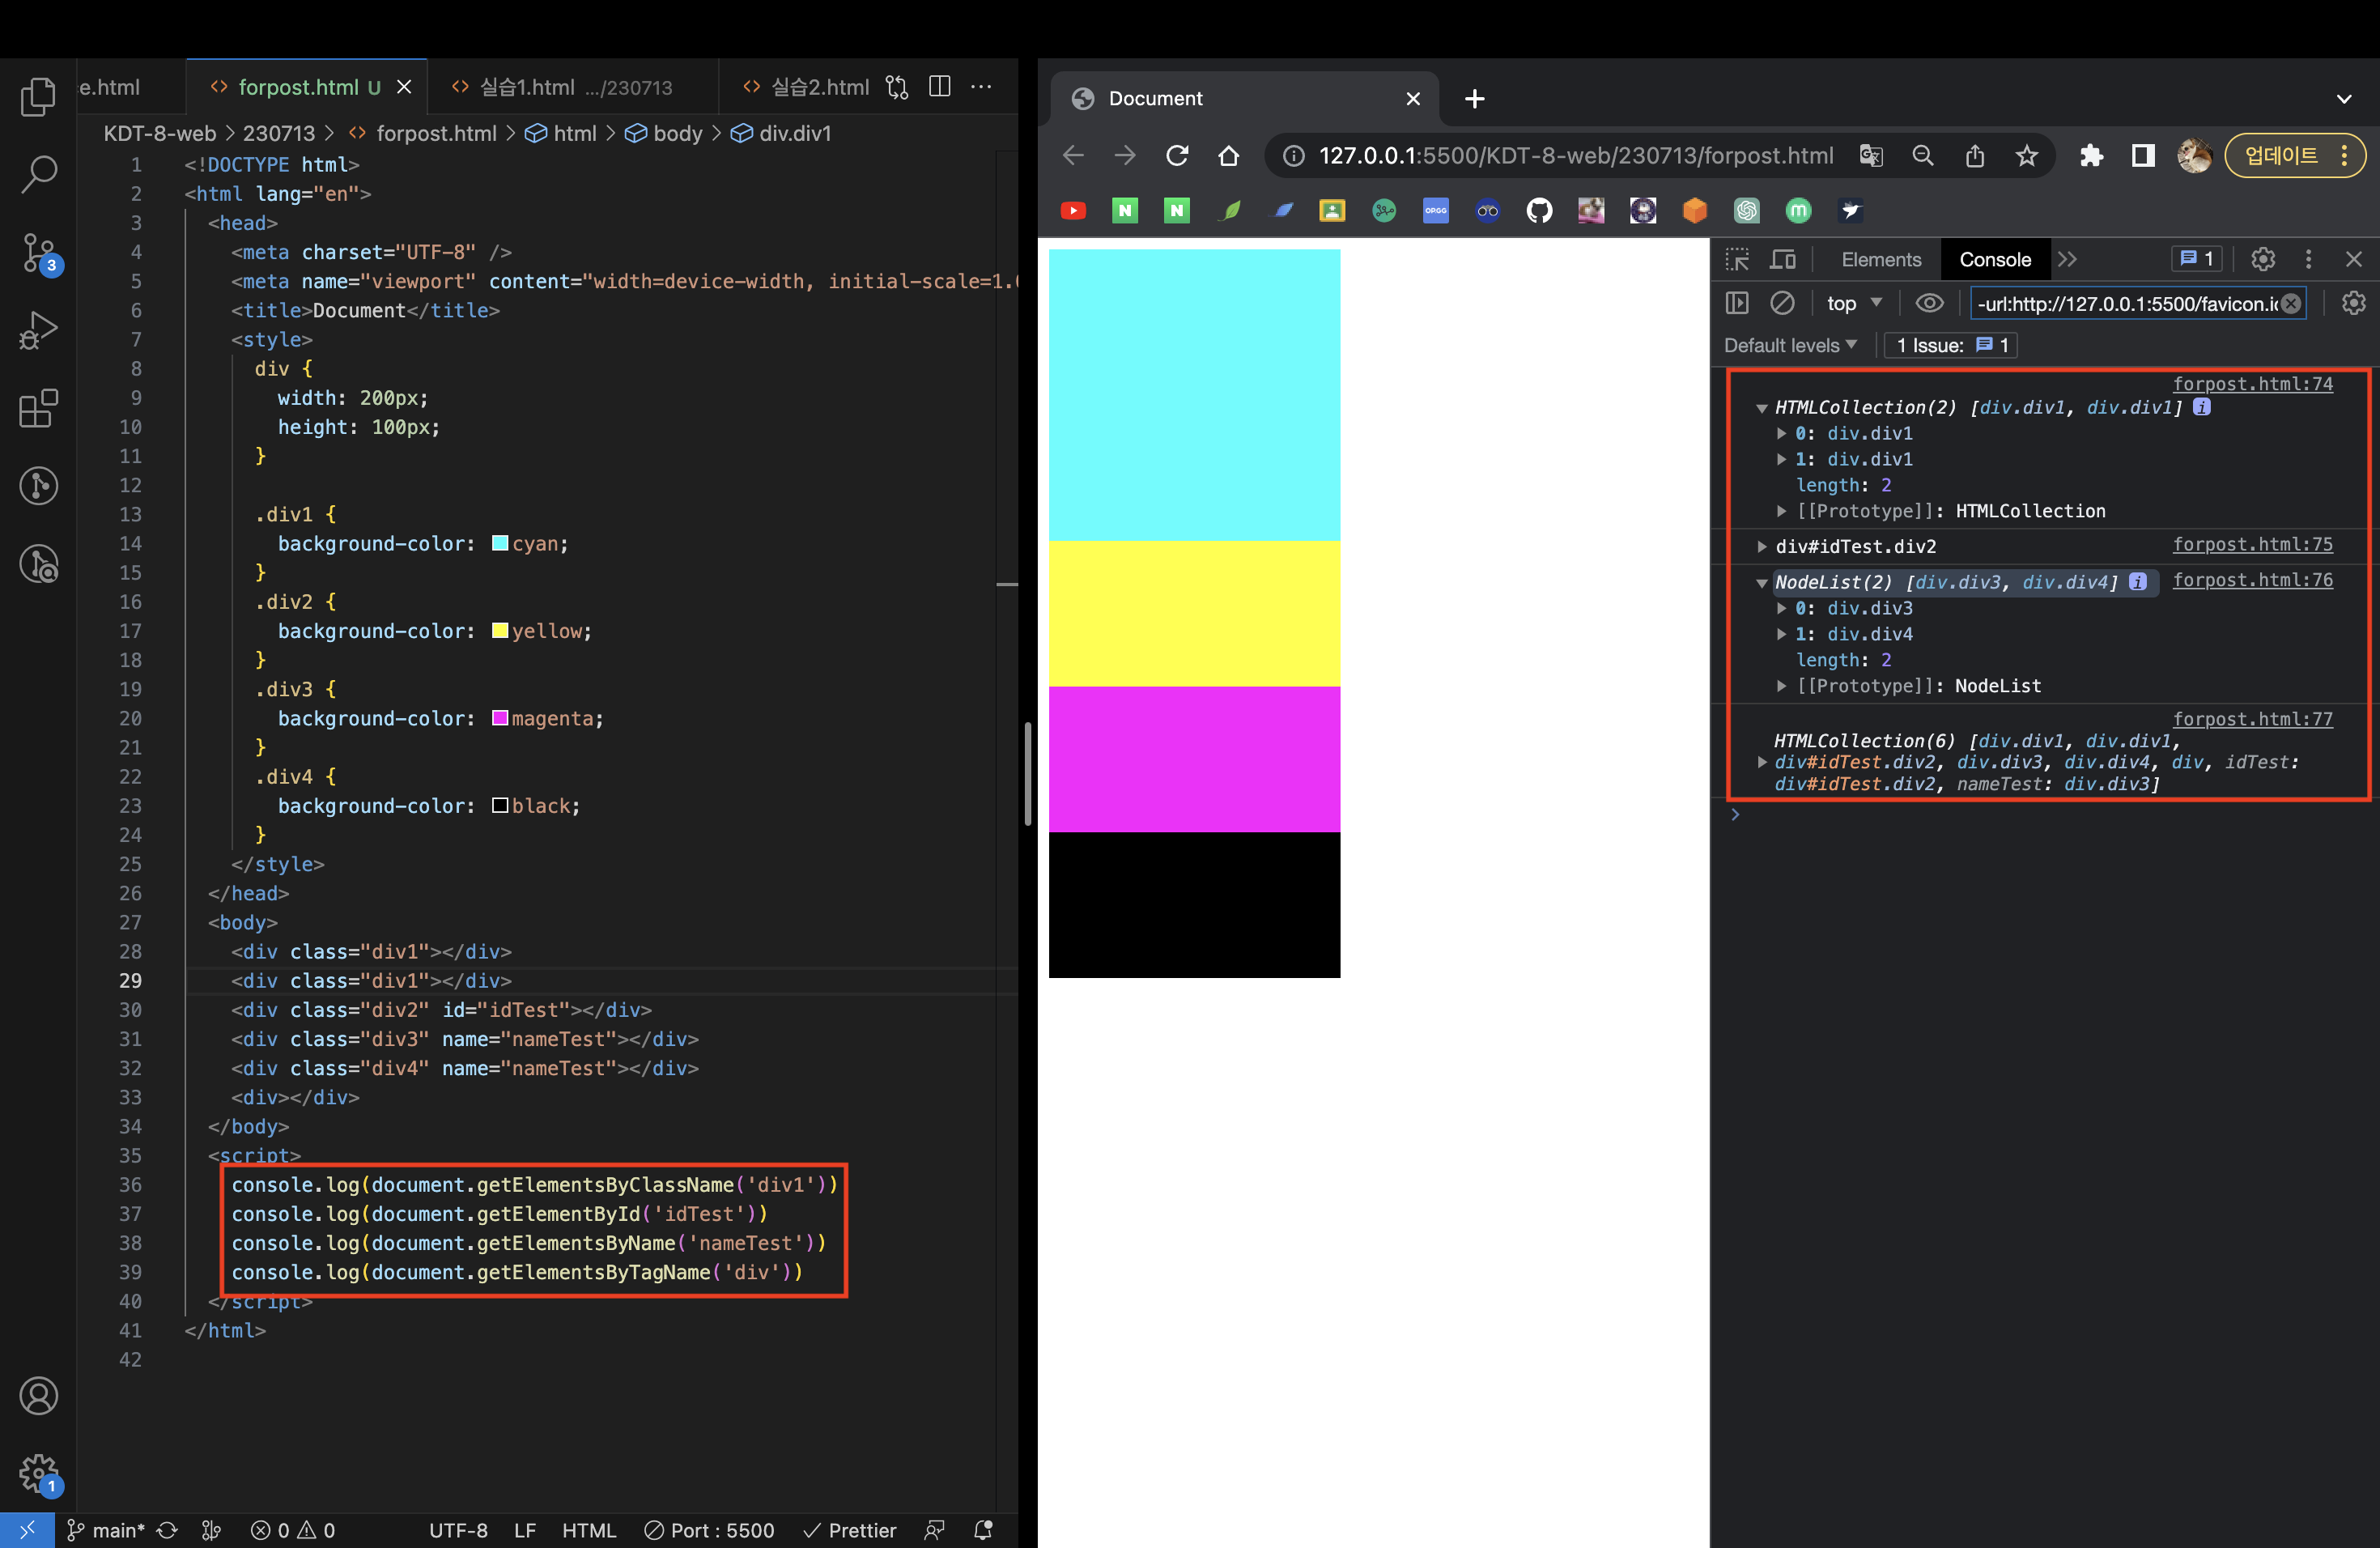Image resolution: width=2380 pixels, height=1548 pixels.
Task: Click the translate page icon
Action: point(1871,155)
